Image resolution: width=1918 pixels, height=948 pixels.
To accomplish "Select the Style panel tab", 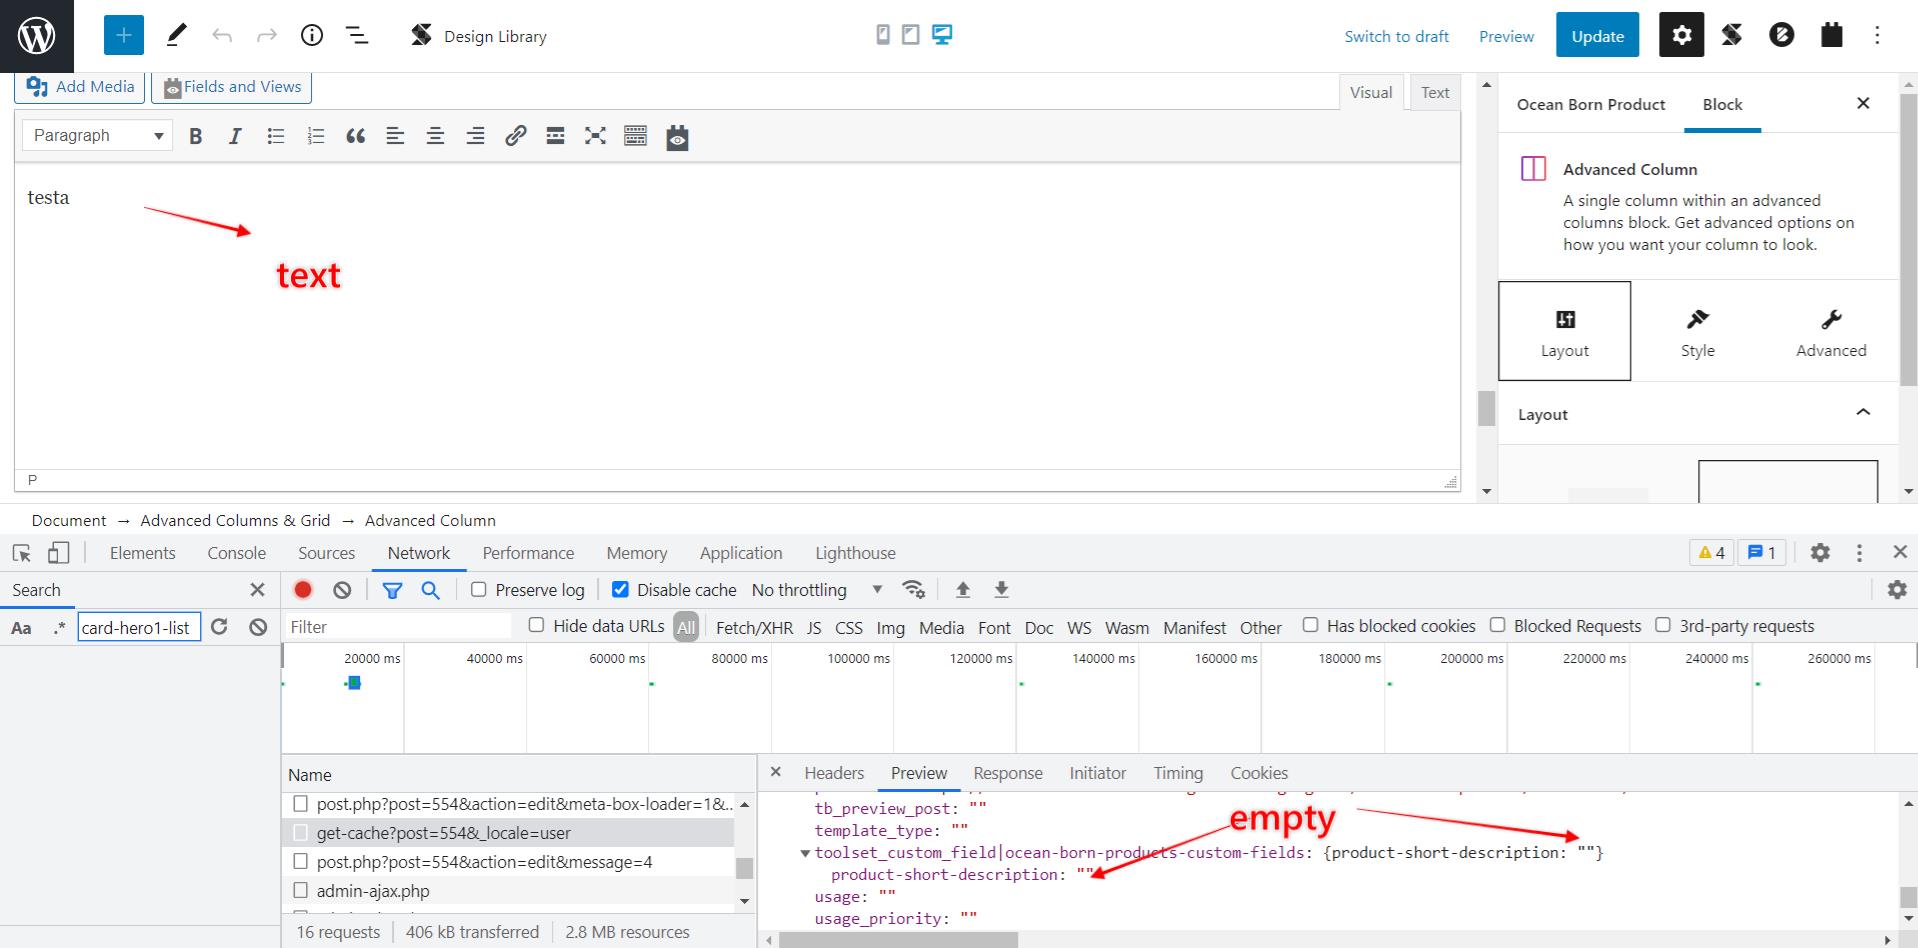I will (1698, 331).
